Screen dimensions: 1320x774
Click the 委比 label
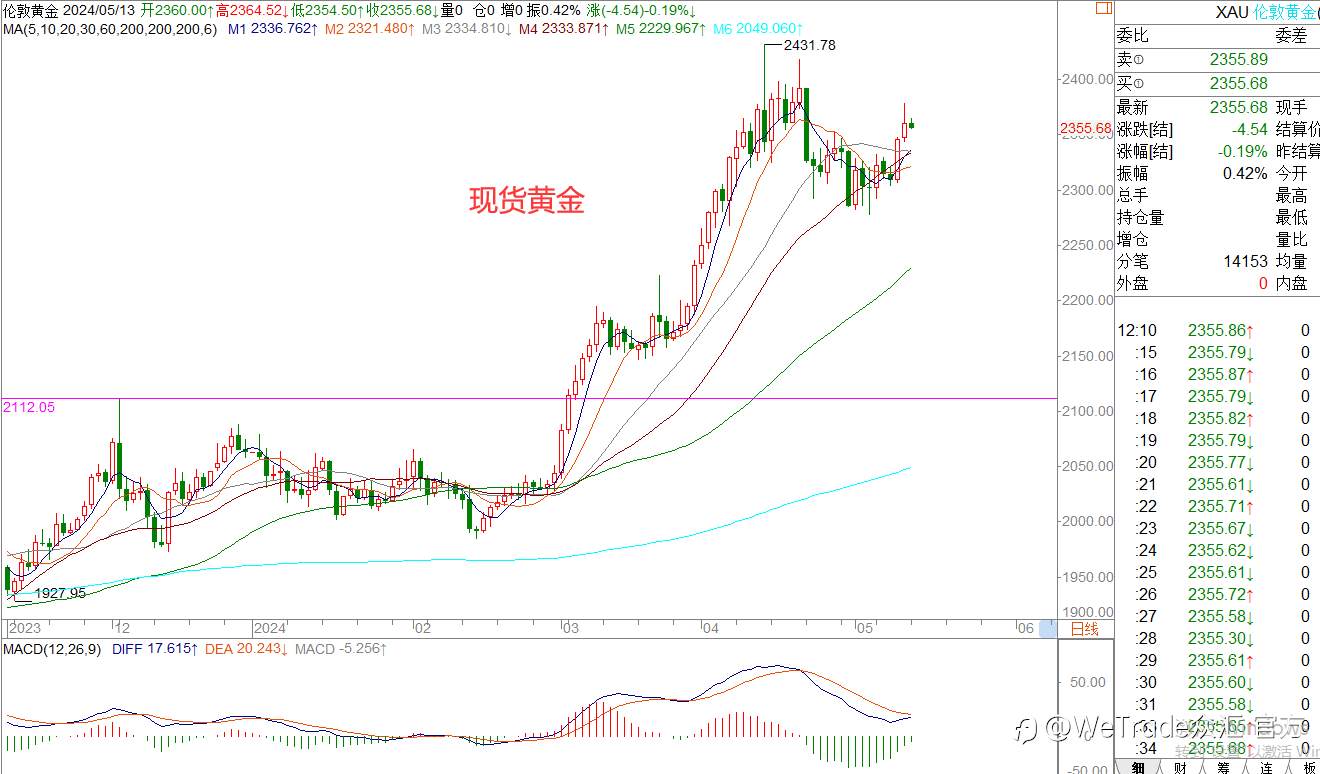pos(1133,36)
